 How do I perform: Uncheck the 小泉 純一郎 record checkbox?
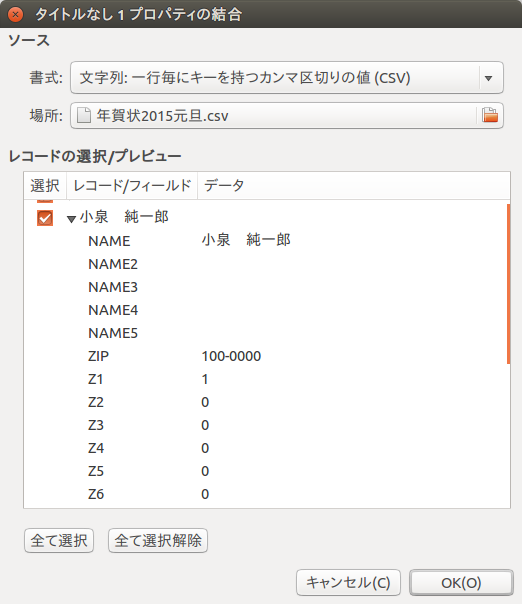45,218
